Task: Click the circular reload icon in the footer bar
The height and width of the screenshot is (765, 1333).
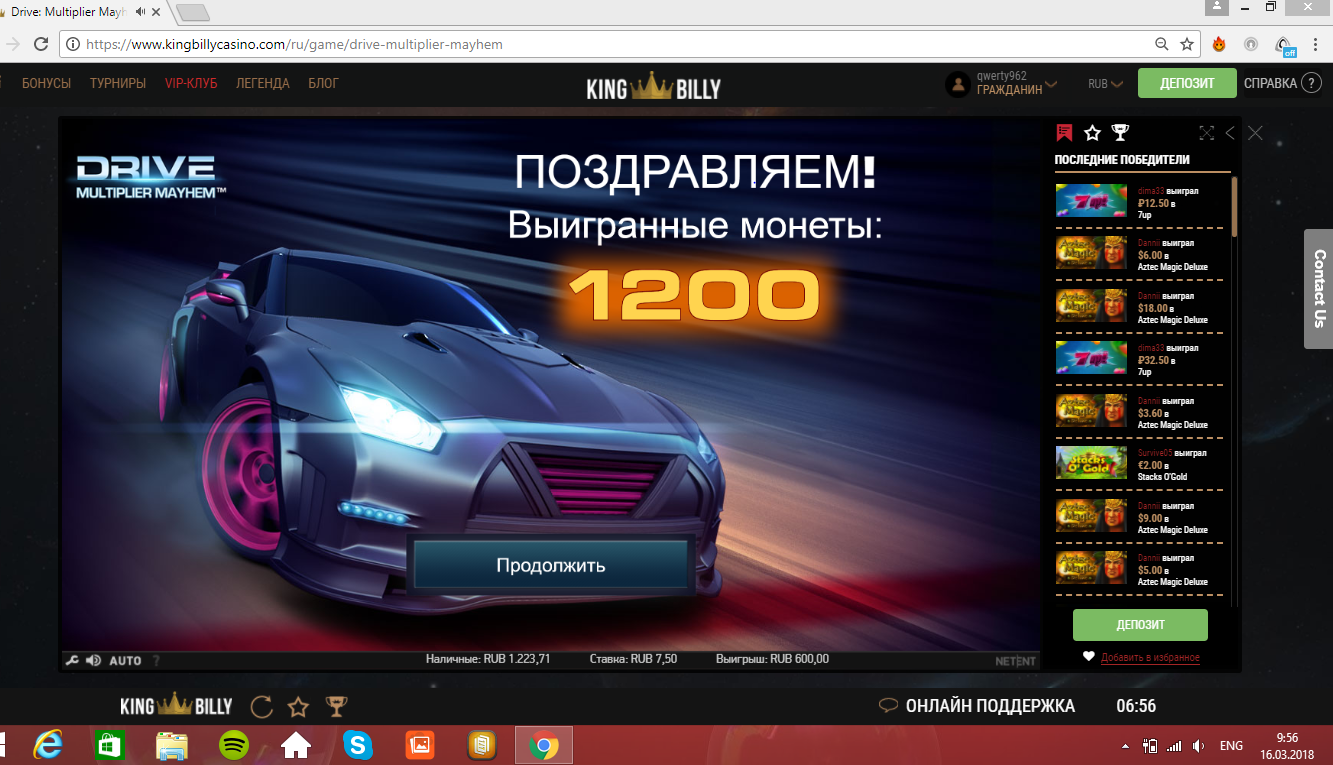Action: click(261, 707)
